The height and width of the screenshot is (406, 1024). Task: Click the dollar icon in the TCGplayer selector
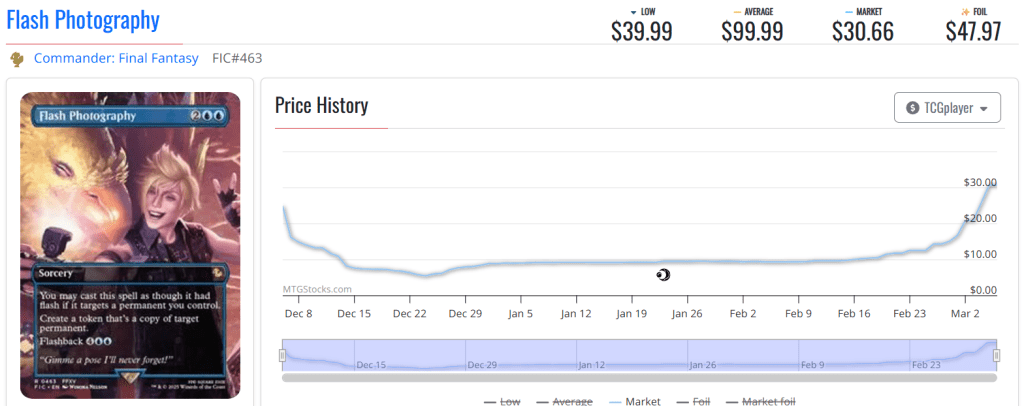[x=912, y=108]
